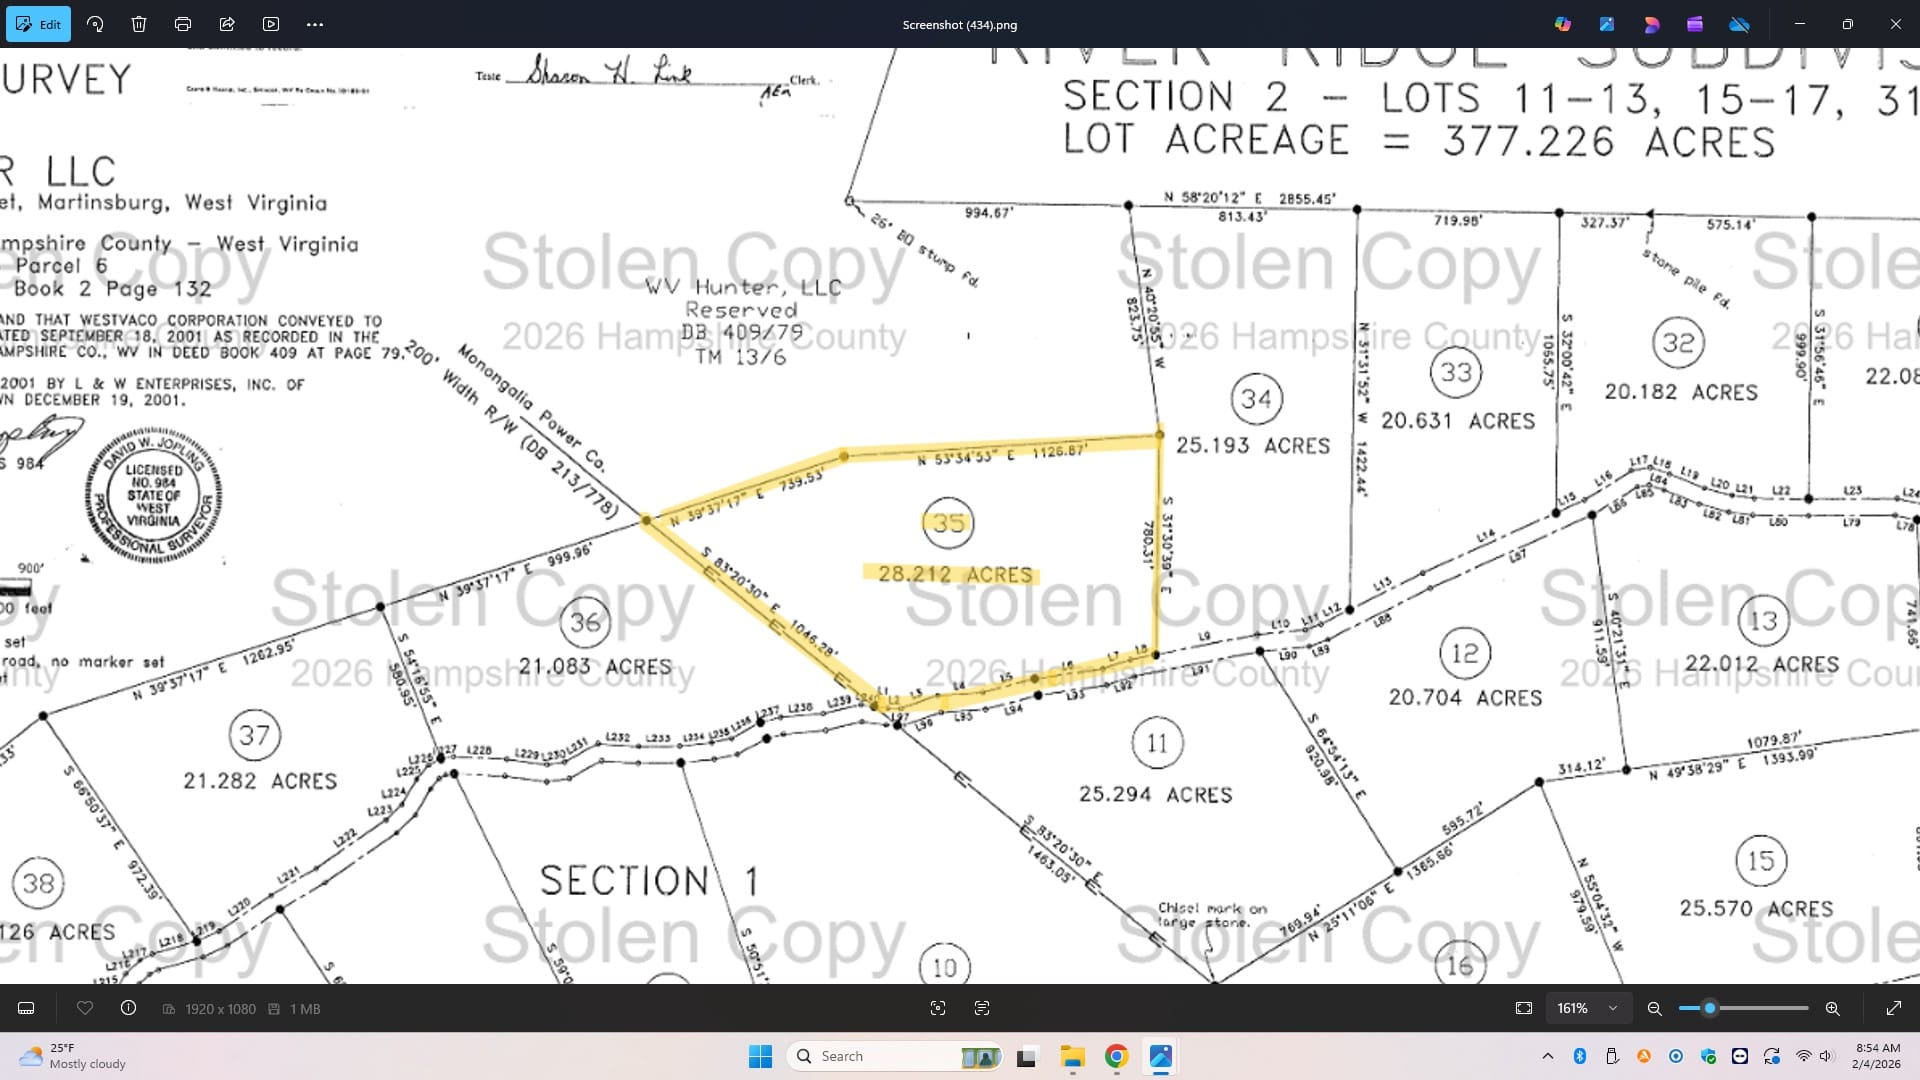This screenshot has width=1920, height=1080.
Task: Scan text in the image
Action: coord(982,1008)
